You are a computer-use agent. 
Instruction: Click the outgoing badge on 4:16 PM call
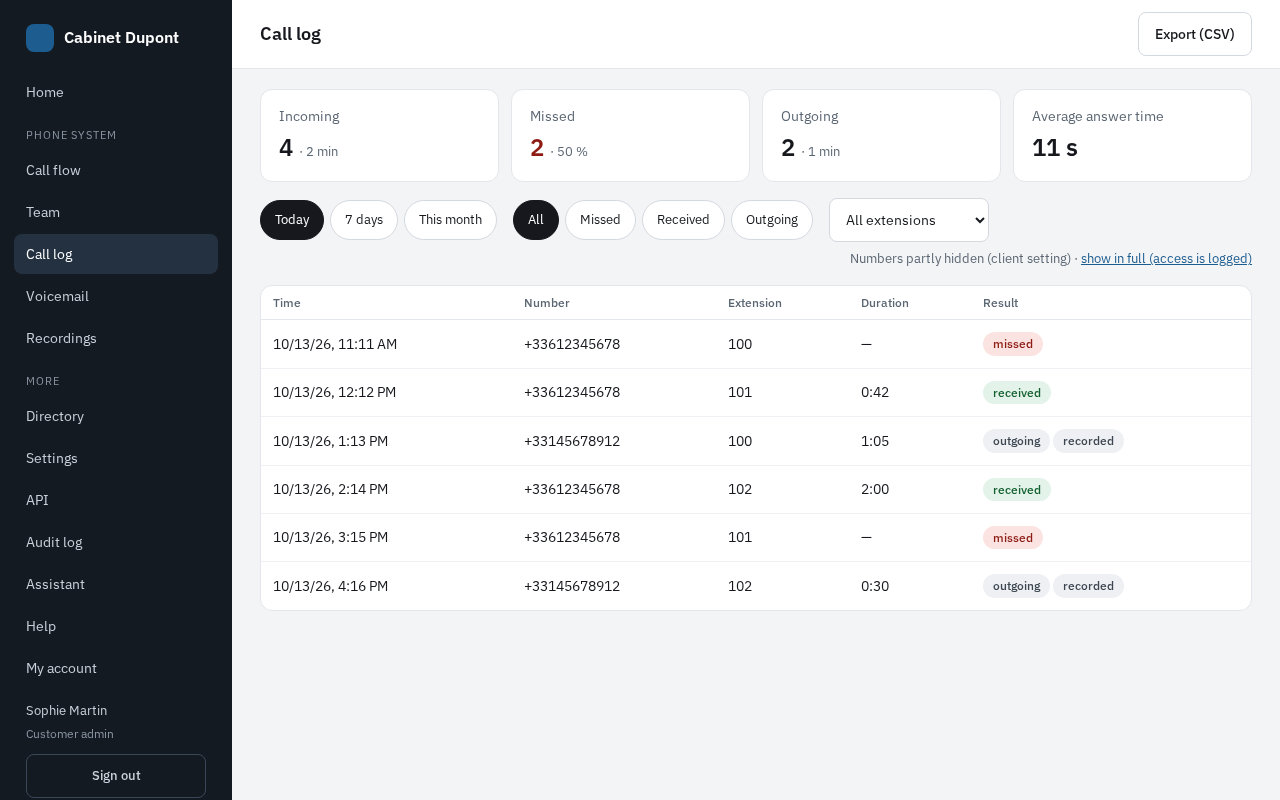1016,586
